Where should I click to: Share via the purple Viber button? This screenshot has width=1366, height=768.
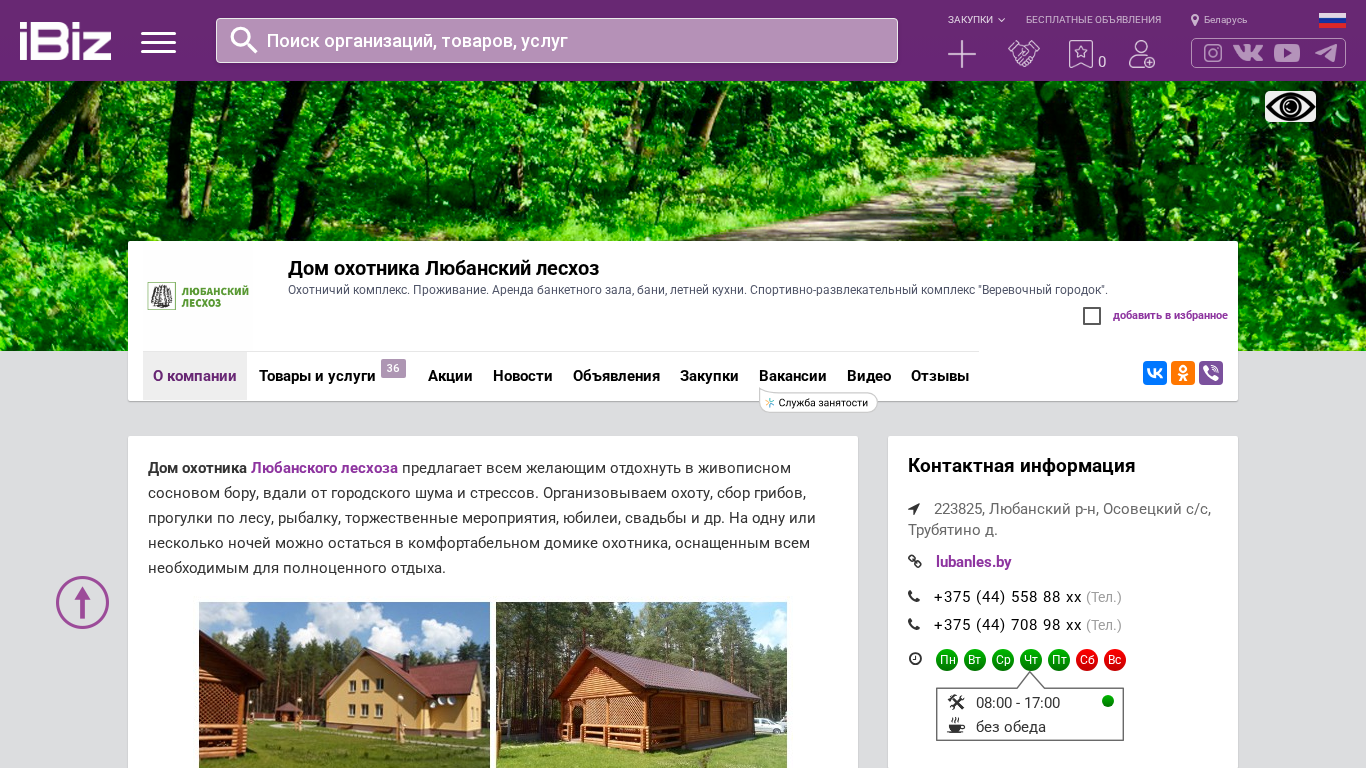1211,373
